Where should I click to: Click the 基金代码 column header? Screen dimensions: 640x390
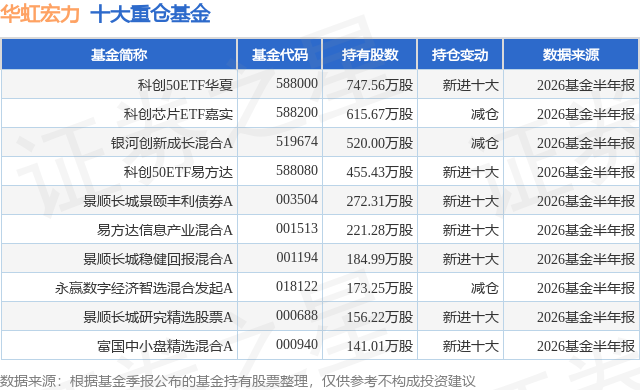pyautogui.click(x=280, y=55)
